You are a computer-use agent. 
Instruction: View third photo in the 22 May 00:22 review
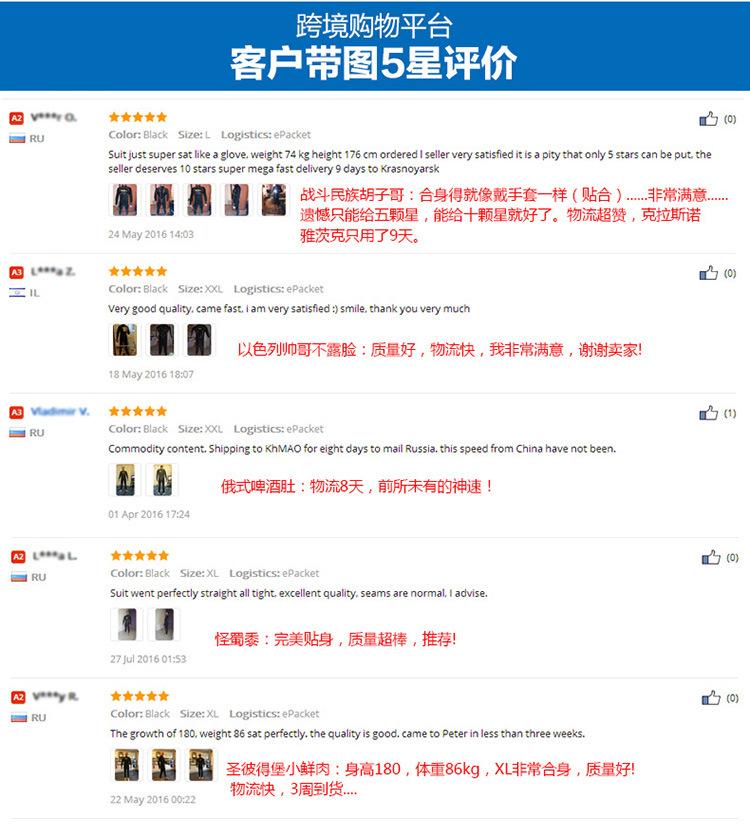click(201, 765)
